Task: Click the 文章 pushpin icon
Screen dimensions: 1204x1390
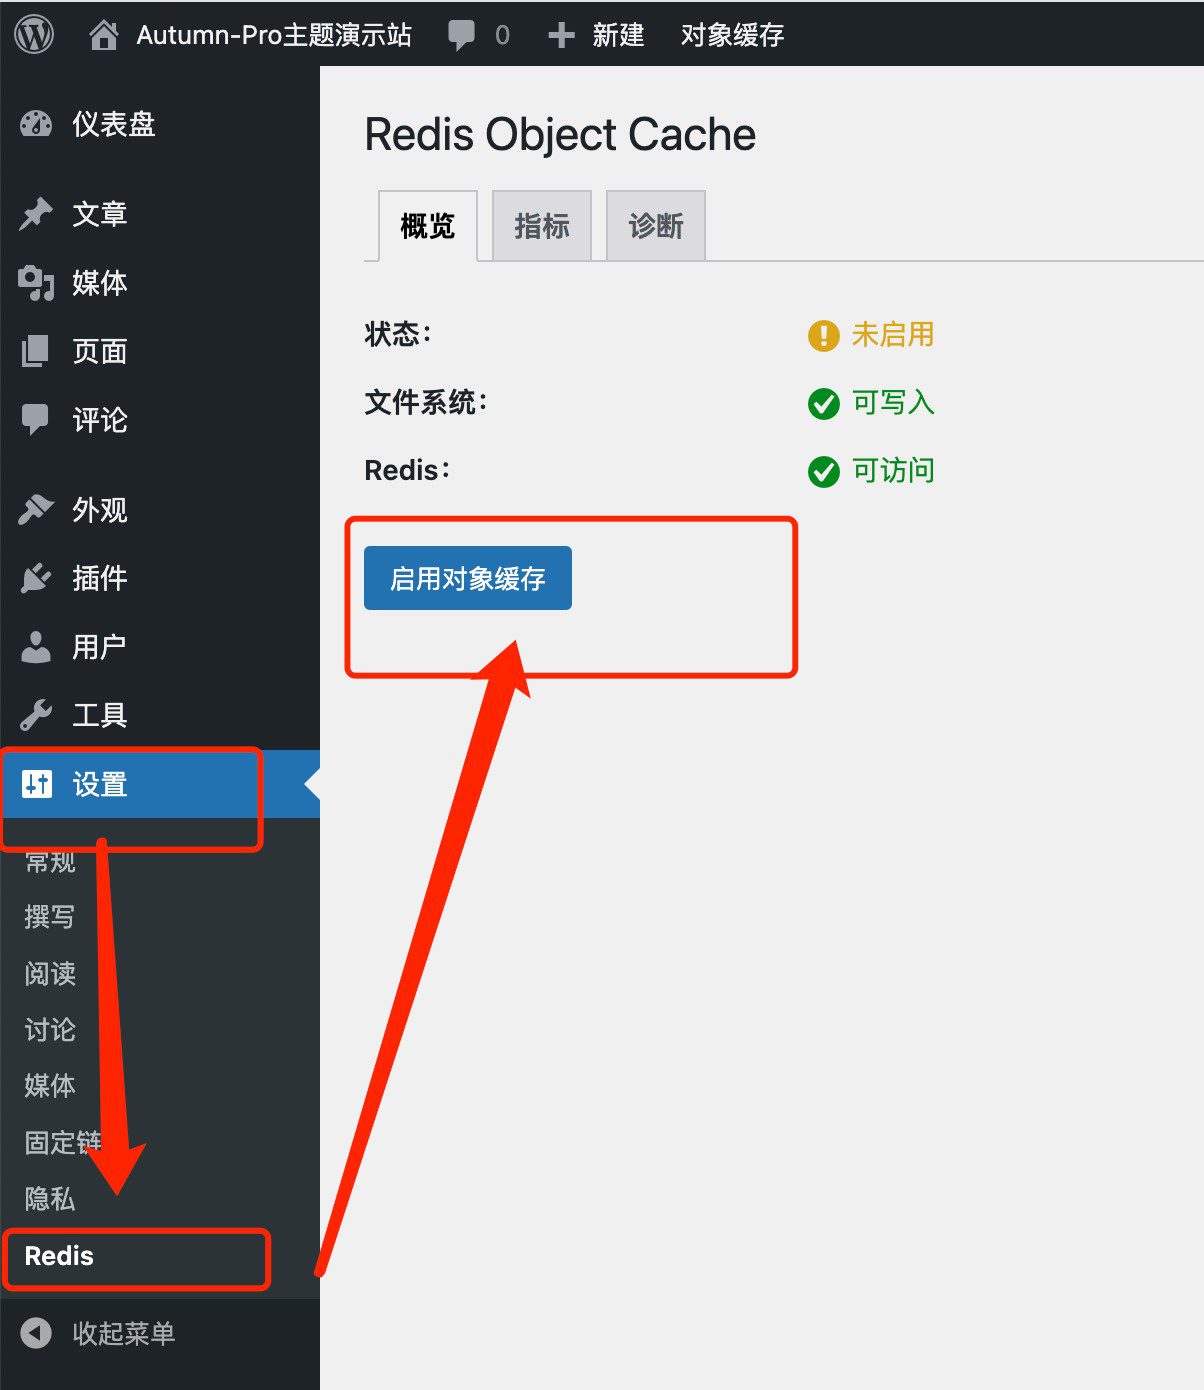Action: [36, 214]
